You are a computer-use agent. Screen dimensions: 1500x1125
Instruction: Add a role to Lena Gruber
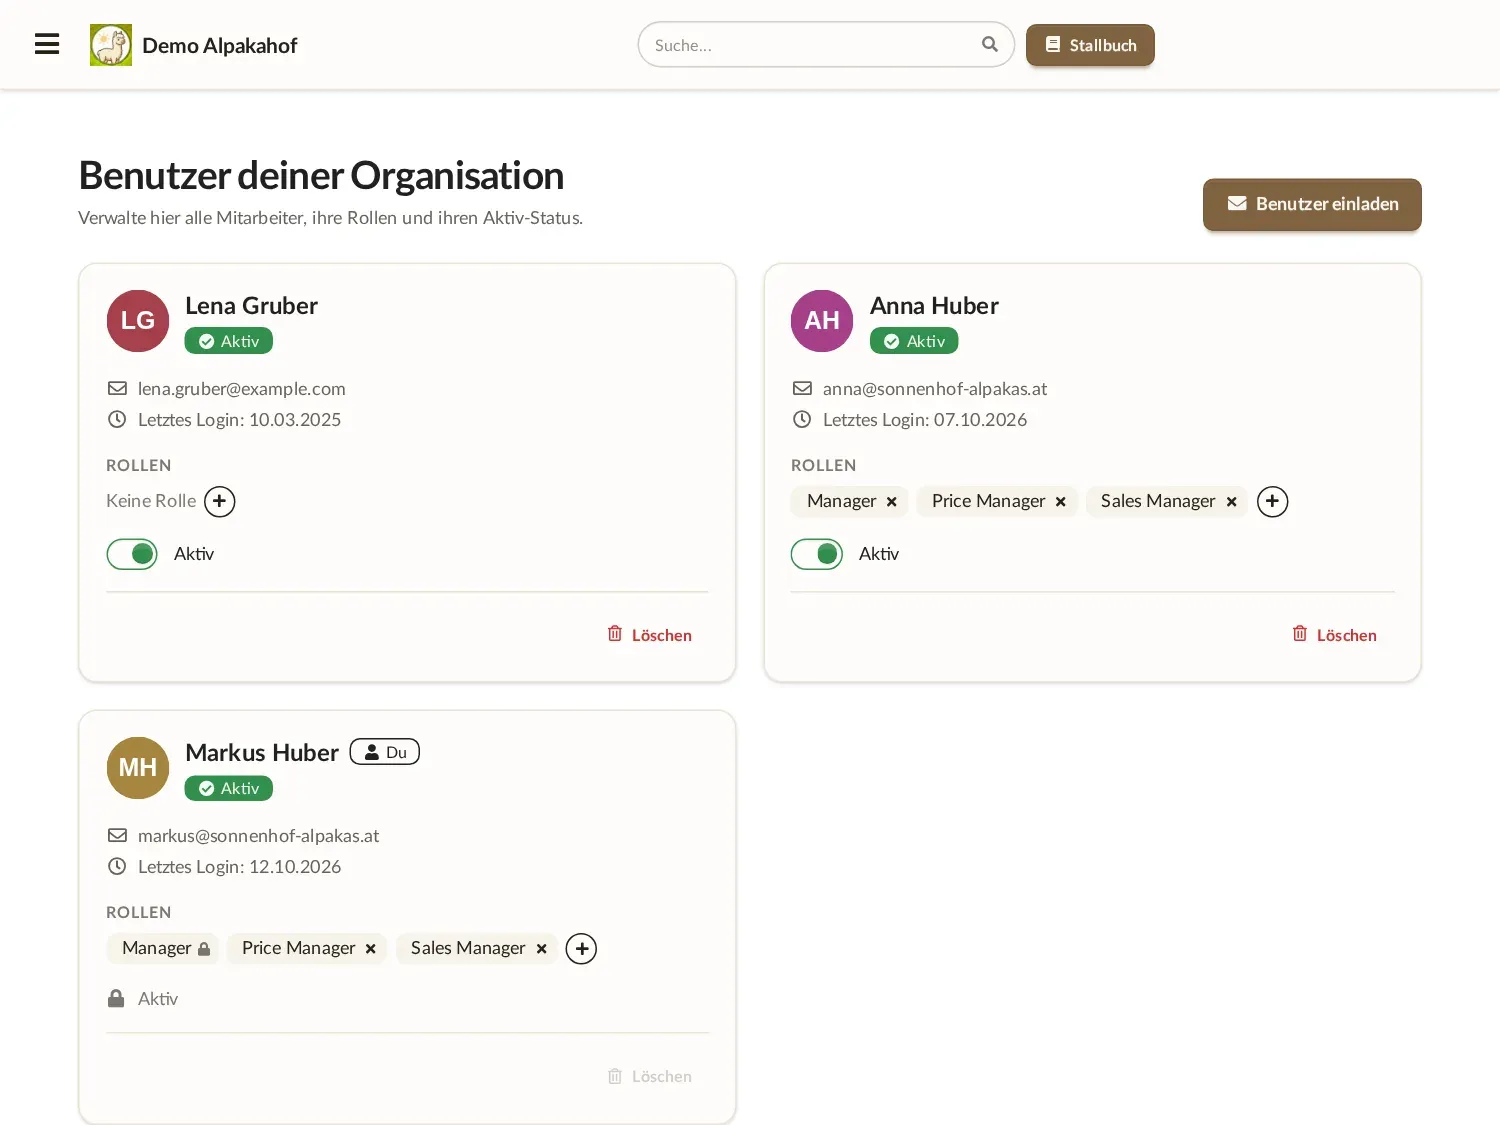[x=220, y=501]
